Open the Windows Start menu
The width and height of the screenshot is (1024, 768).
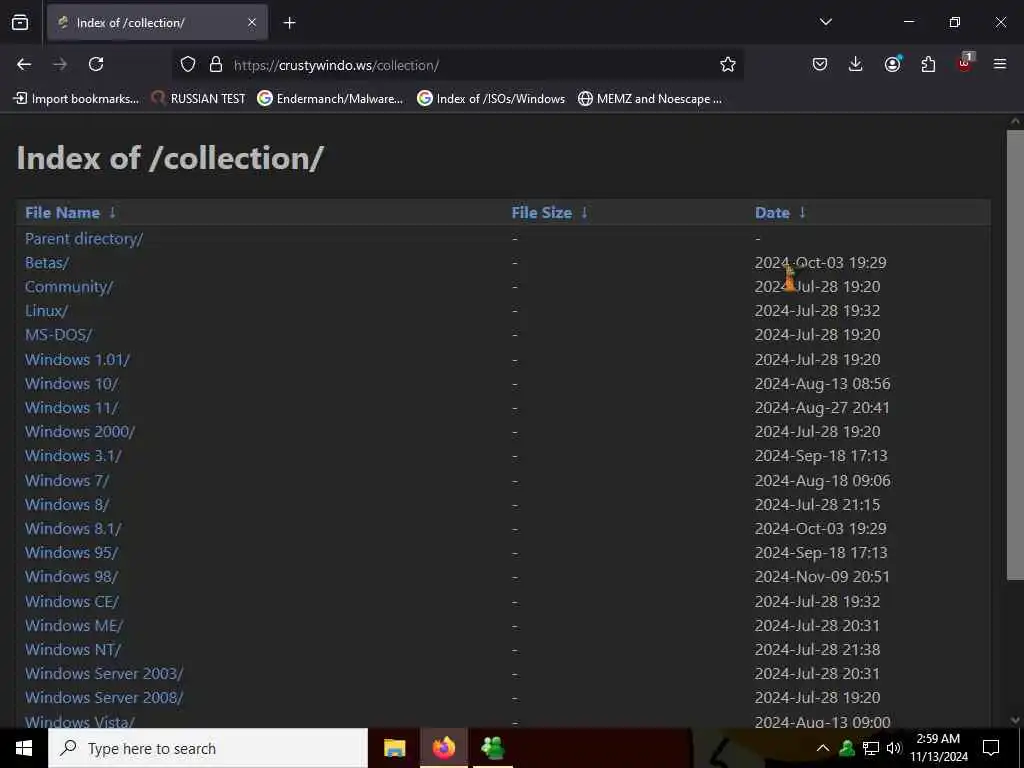(x=24, y=748)
